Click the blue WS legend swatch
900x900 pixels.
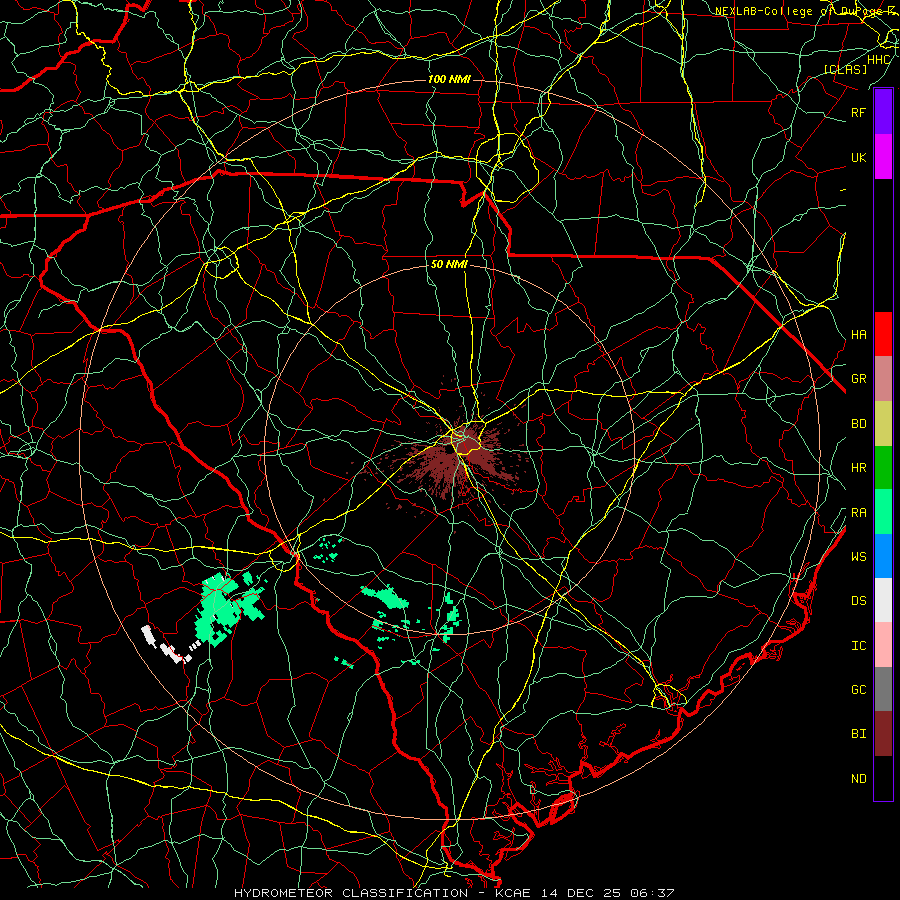pos(883,556)
